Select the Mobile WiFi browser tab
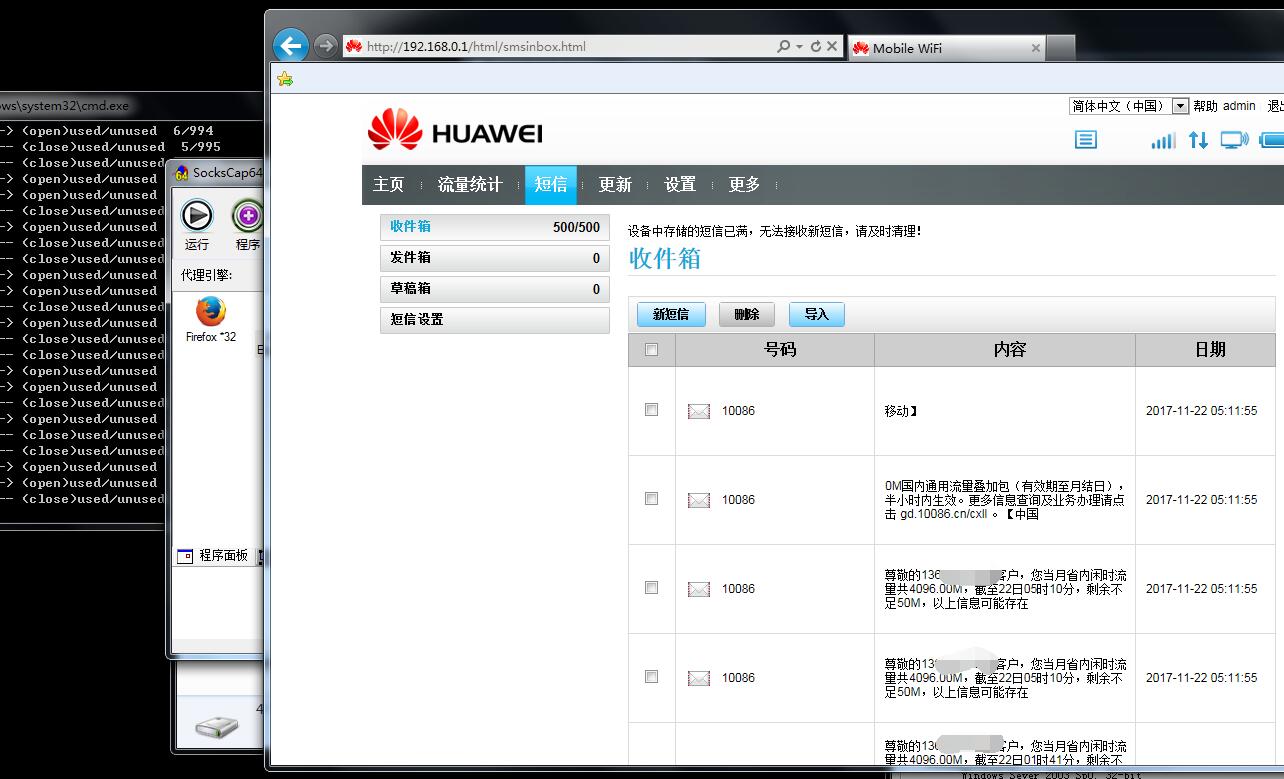This screenshot has height=779, width=1284. point(946,48)
